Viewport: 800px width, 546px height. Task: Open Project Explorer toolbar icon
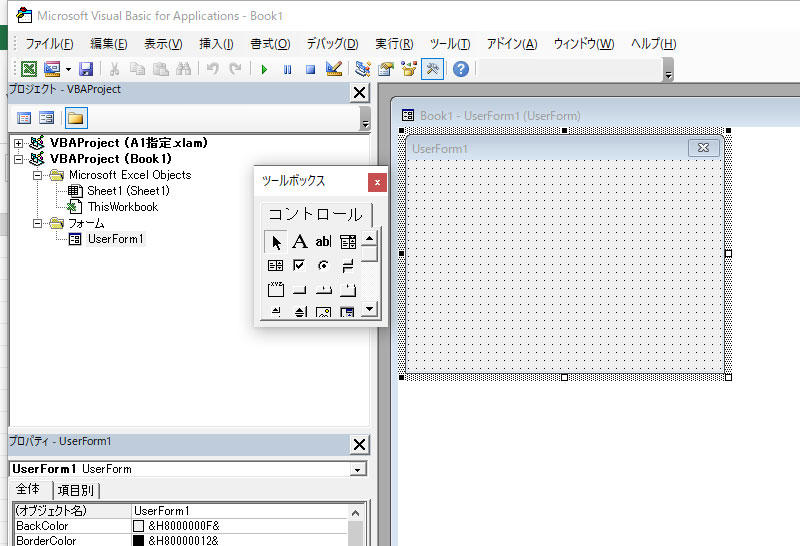(363, 69)
